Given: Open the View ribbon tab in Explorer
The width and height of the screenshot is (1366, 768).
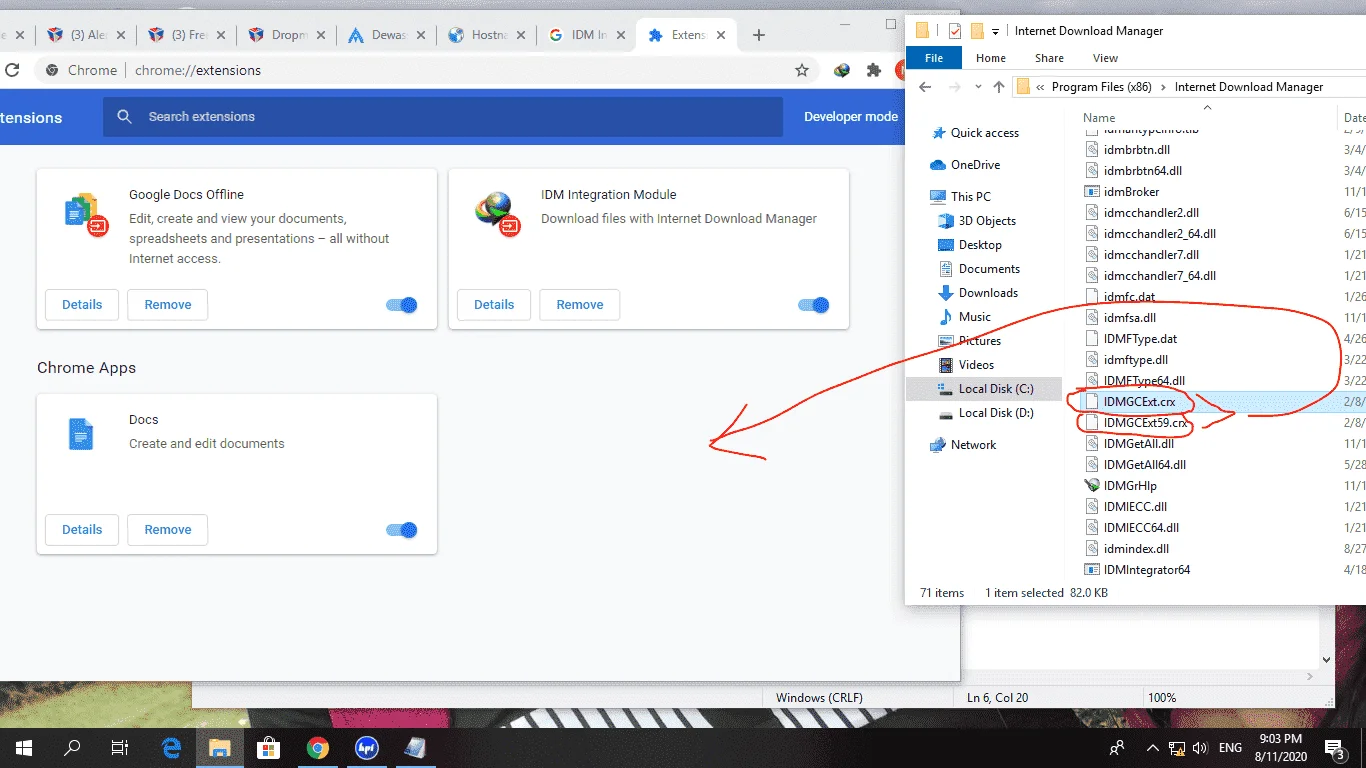Looking at the screenshot, I should pos(1105,58).
